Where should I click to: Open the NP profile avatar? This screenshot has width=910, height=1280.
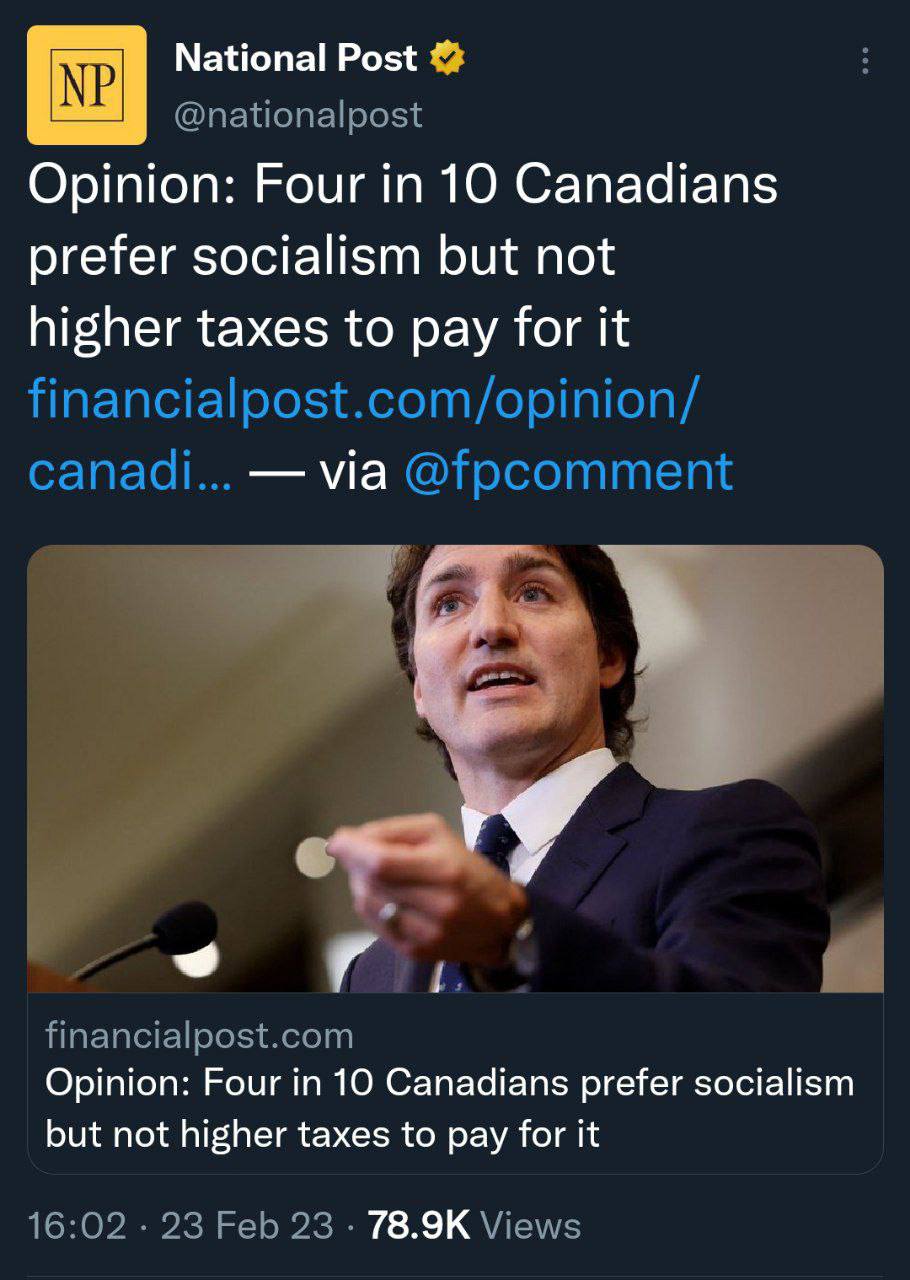tap(86, 85)
